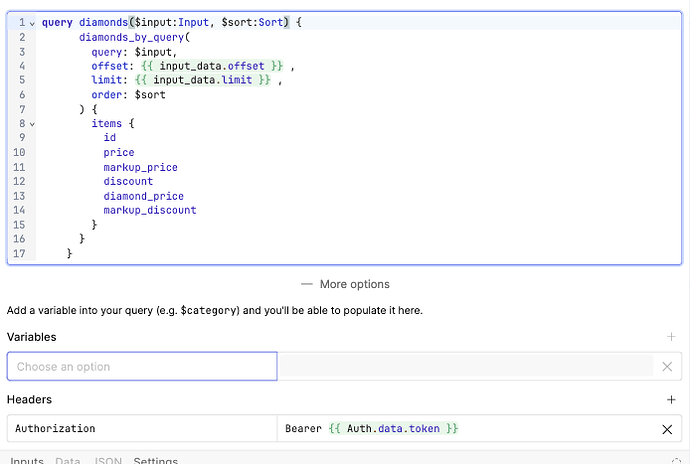690x464 pixels.
Task: Edit the Bearer token header value
Action: 465,429
